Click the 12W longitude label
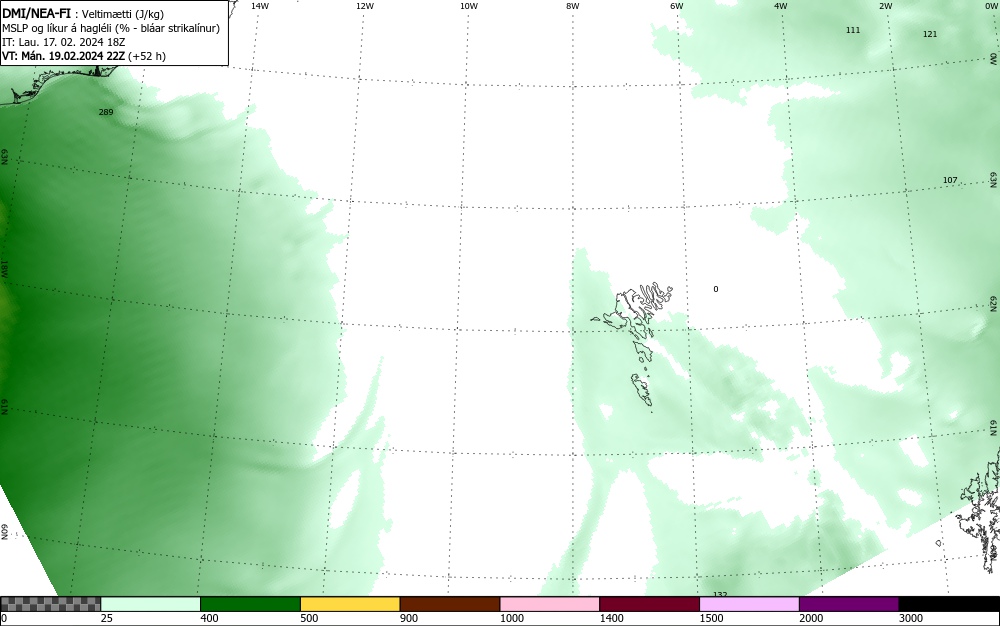 tap(365, 6)
